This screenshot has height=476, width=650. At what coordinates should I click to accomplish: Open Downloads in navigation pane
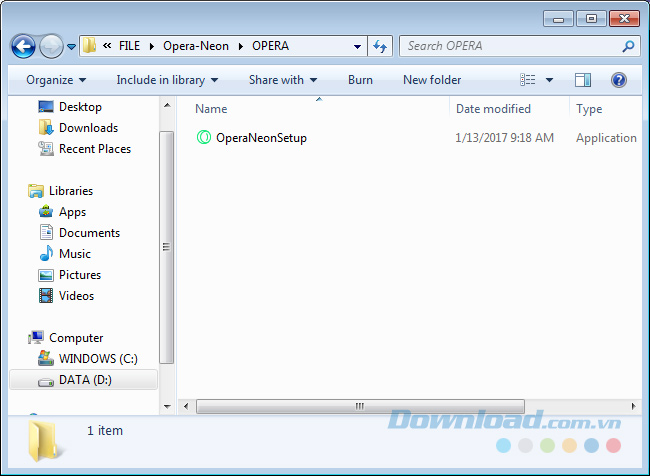point(88,128)
